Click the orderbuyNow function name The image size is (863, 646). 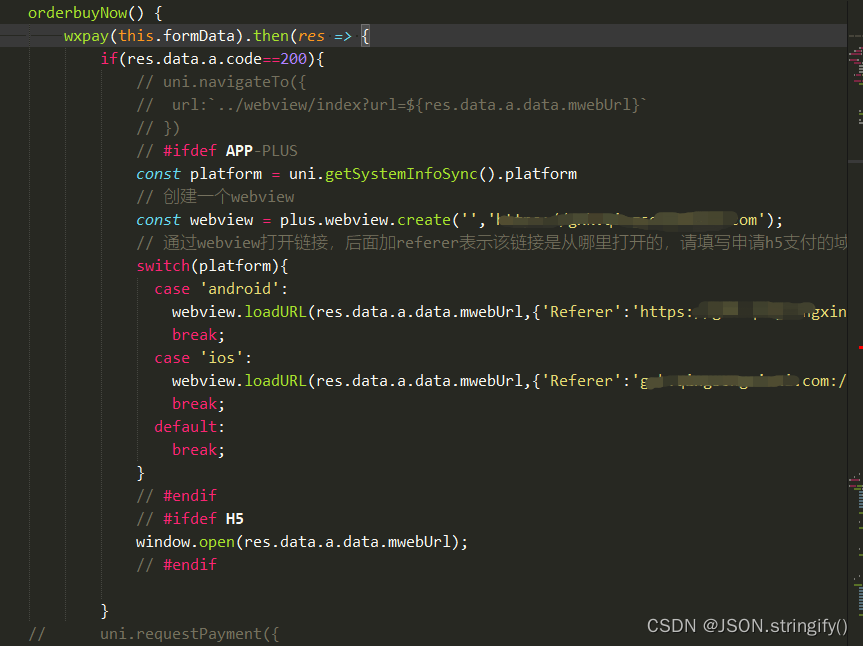pos(78,13)
